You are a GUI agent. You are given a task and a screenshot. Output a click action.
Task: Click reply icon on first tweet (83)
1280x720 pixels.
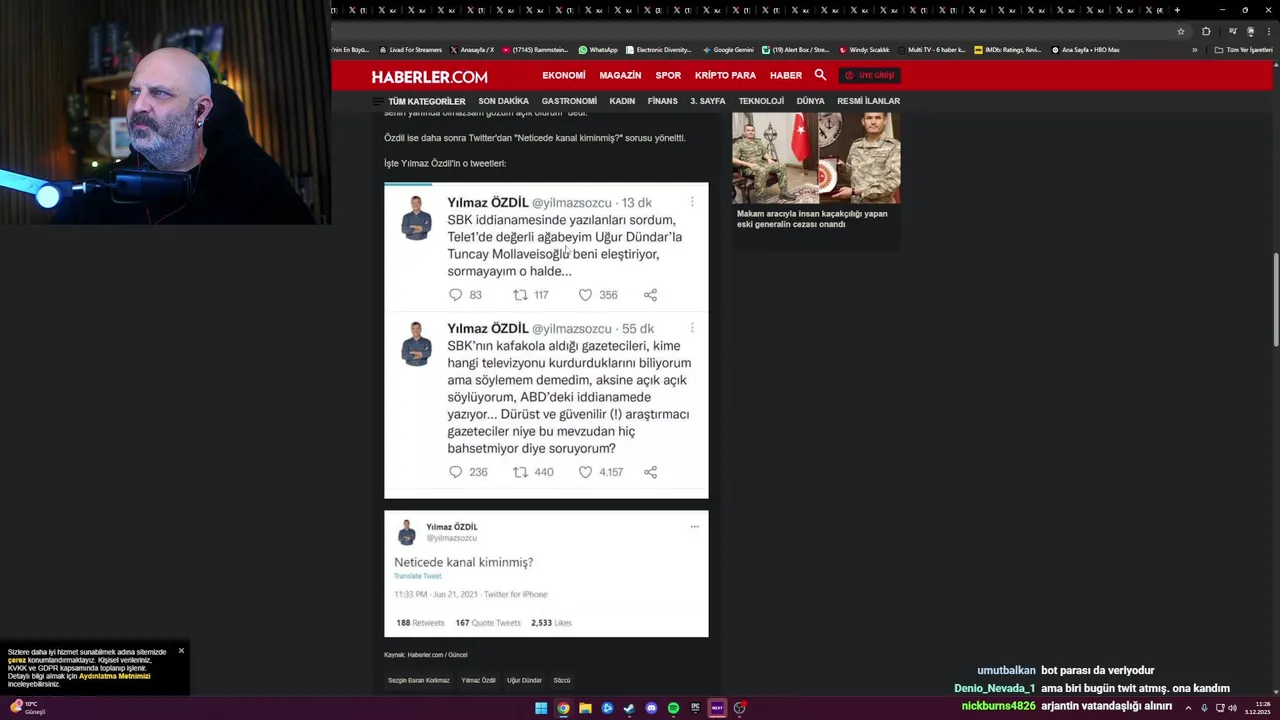[x=455, y=295]
